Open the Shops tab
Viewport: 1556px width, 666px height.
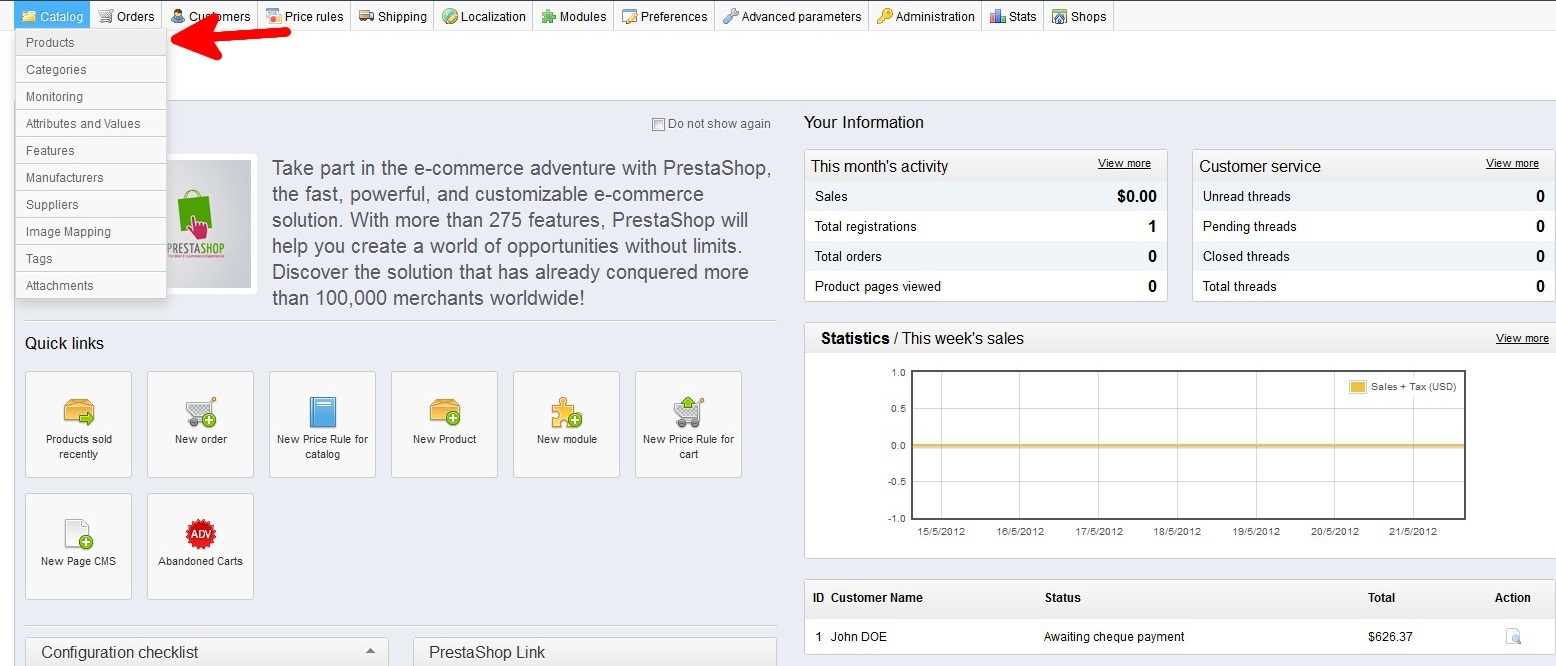tap(1078, 16)
